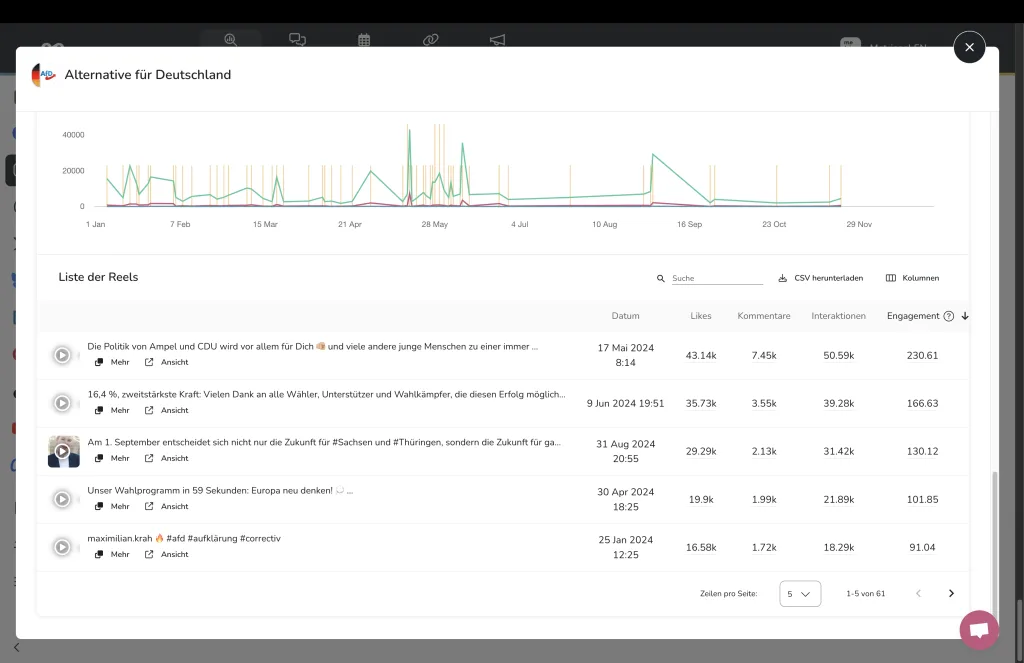Open the megaphone icon in top navigation

click(x=497, y=40)
